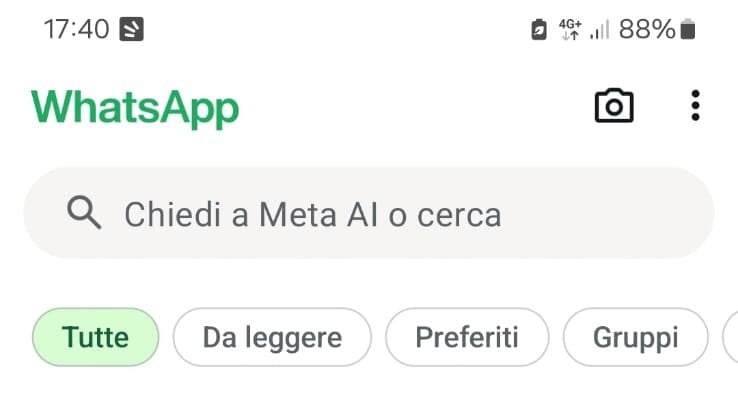Open the camera from WhatsApp header

[614, 106]
